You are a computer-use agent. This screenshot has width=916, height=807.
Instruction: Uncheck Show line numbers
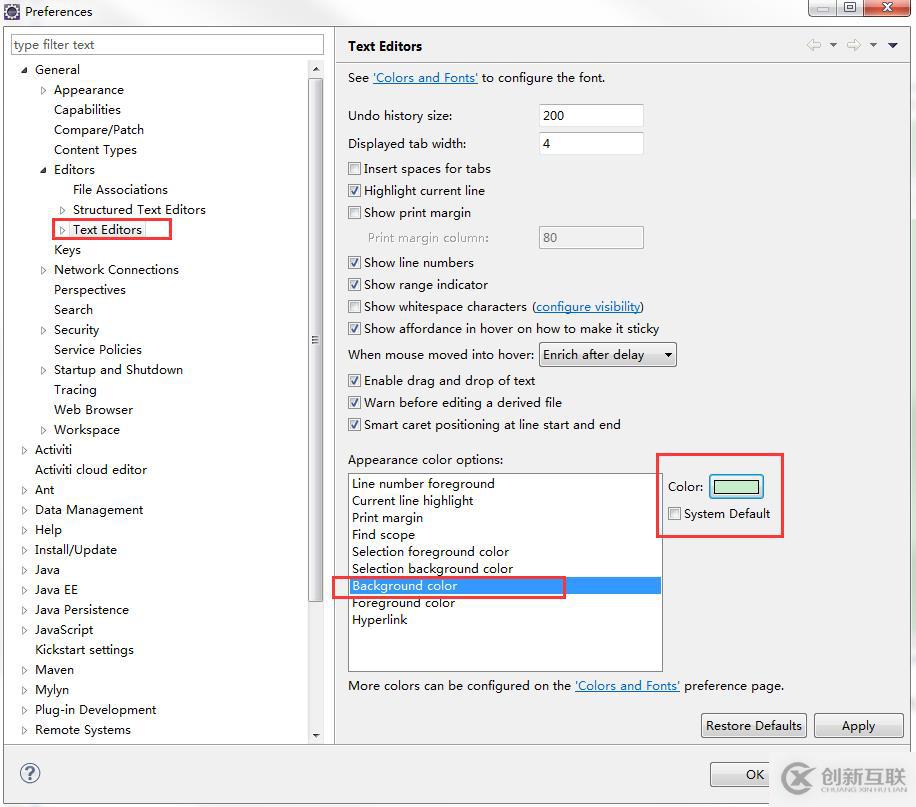(354, 262)
